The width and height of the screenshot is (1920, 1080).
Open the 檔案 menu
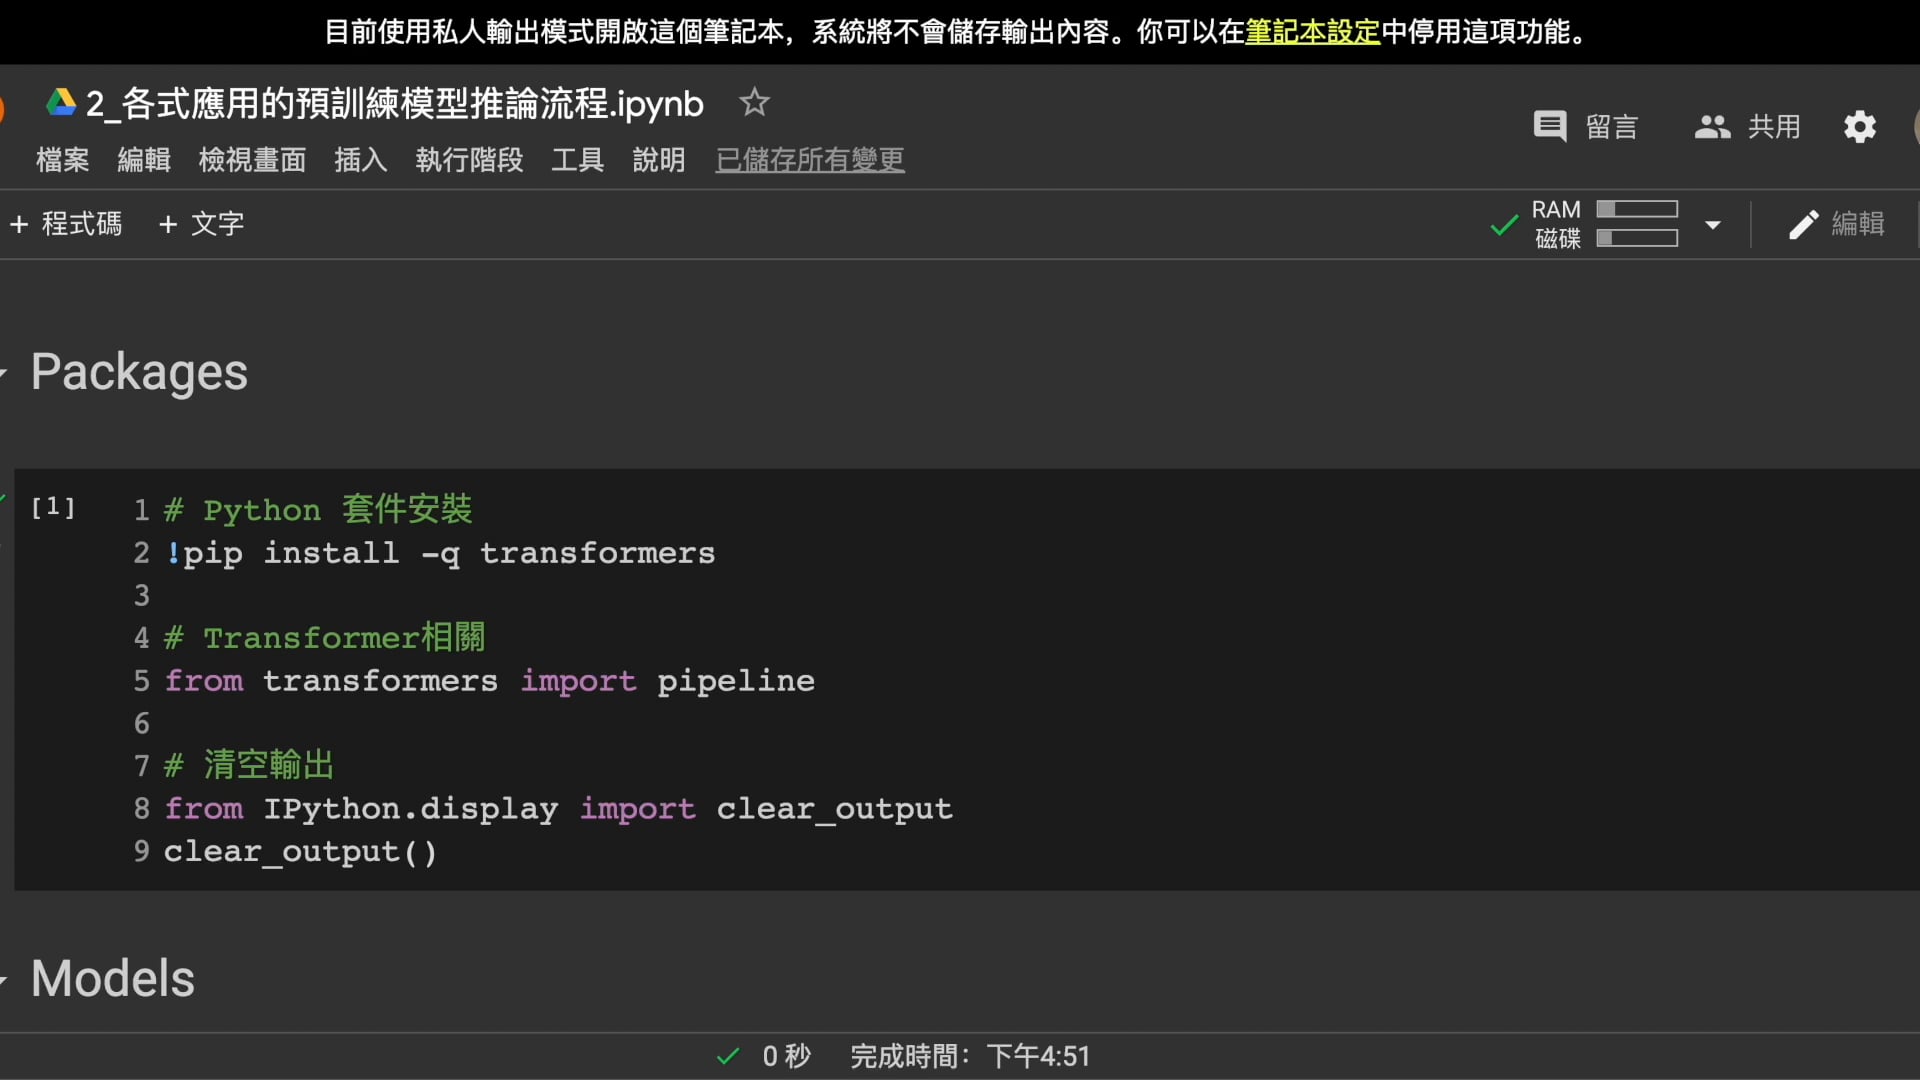[x=62, y=160]
